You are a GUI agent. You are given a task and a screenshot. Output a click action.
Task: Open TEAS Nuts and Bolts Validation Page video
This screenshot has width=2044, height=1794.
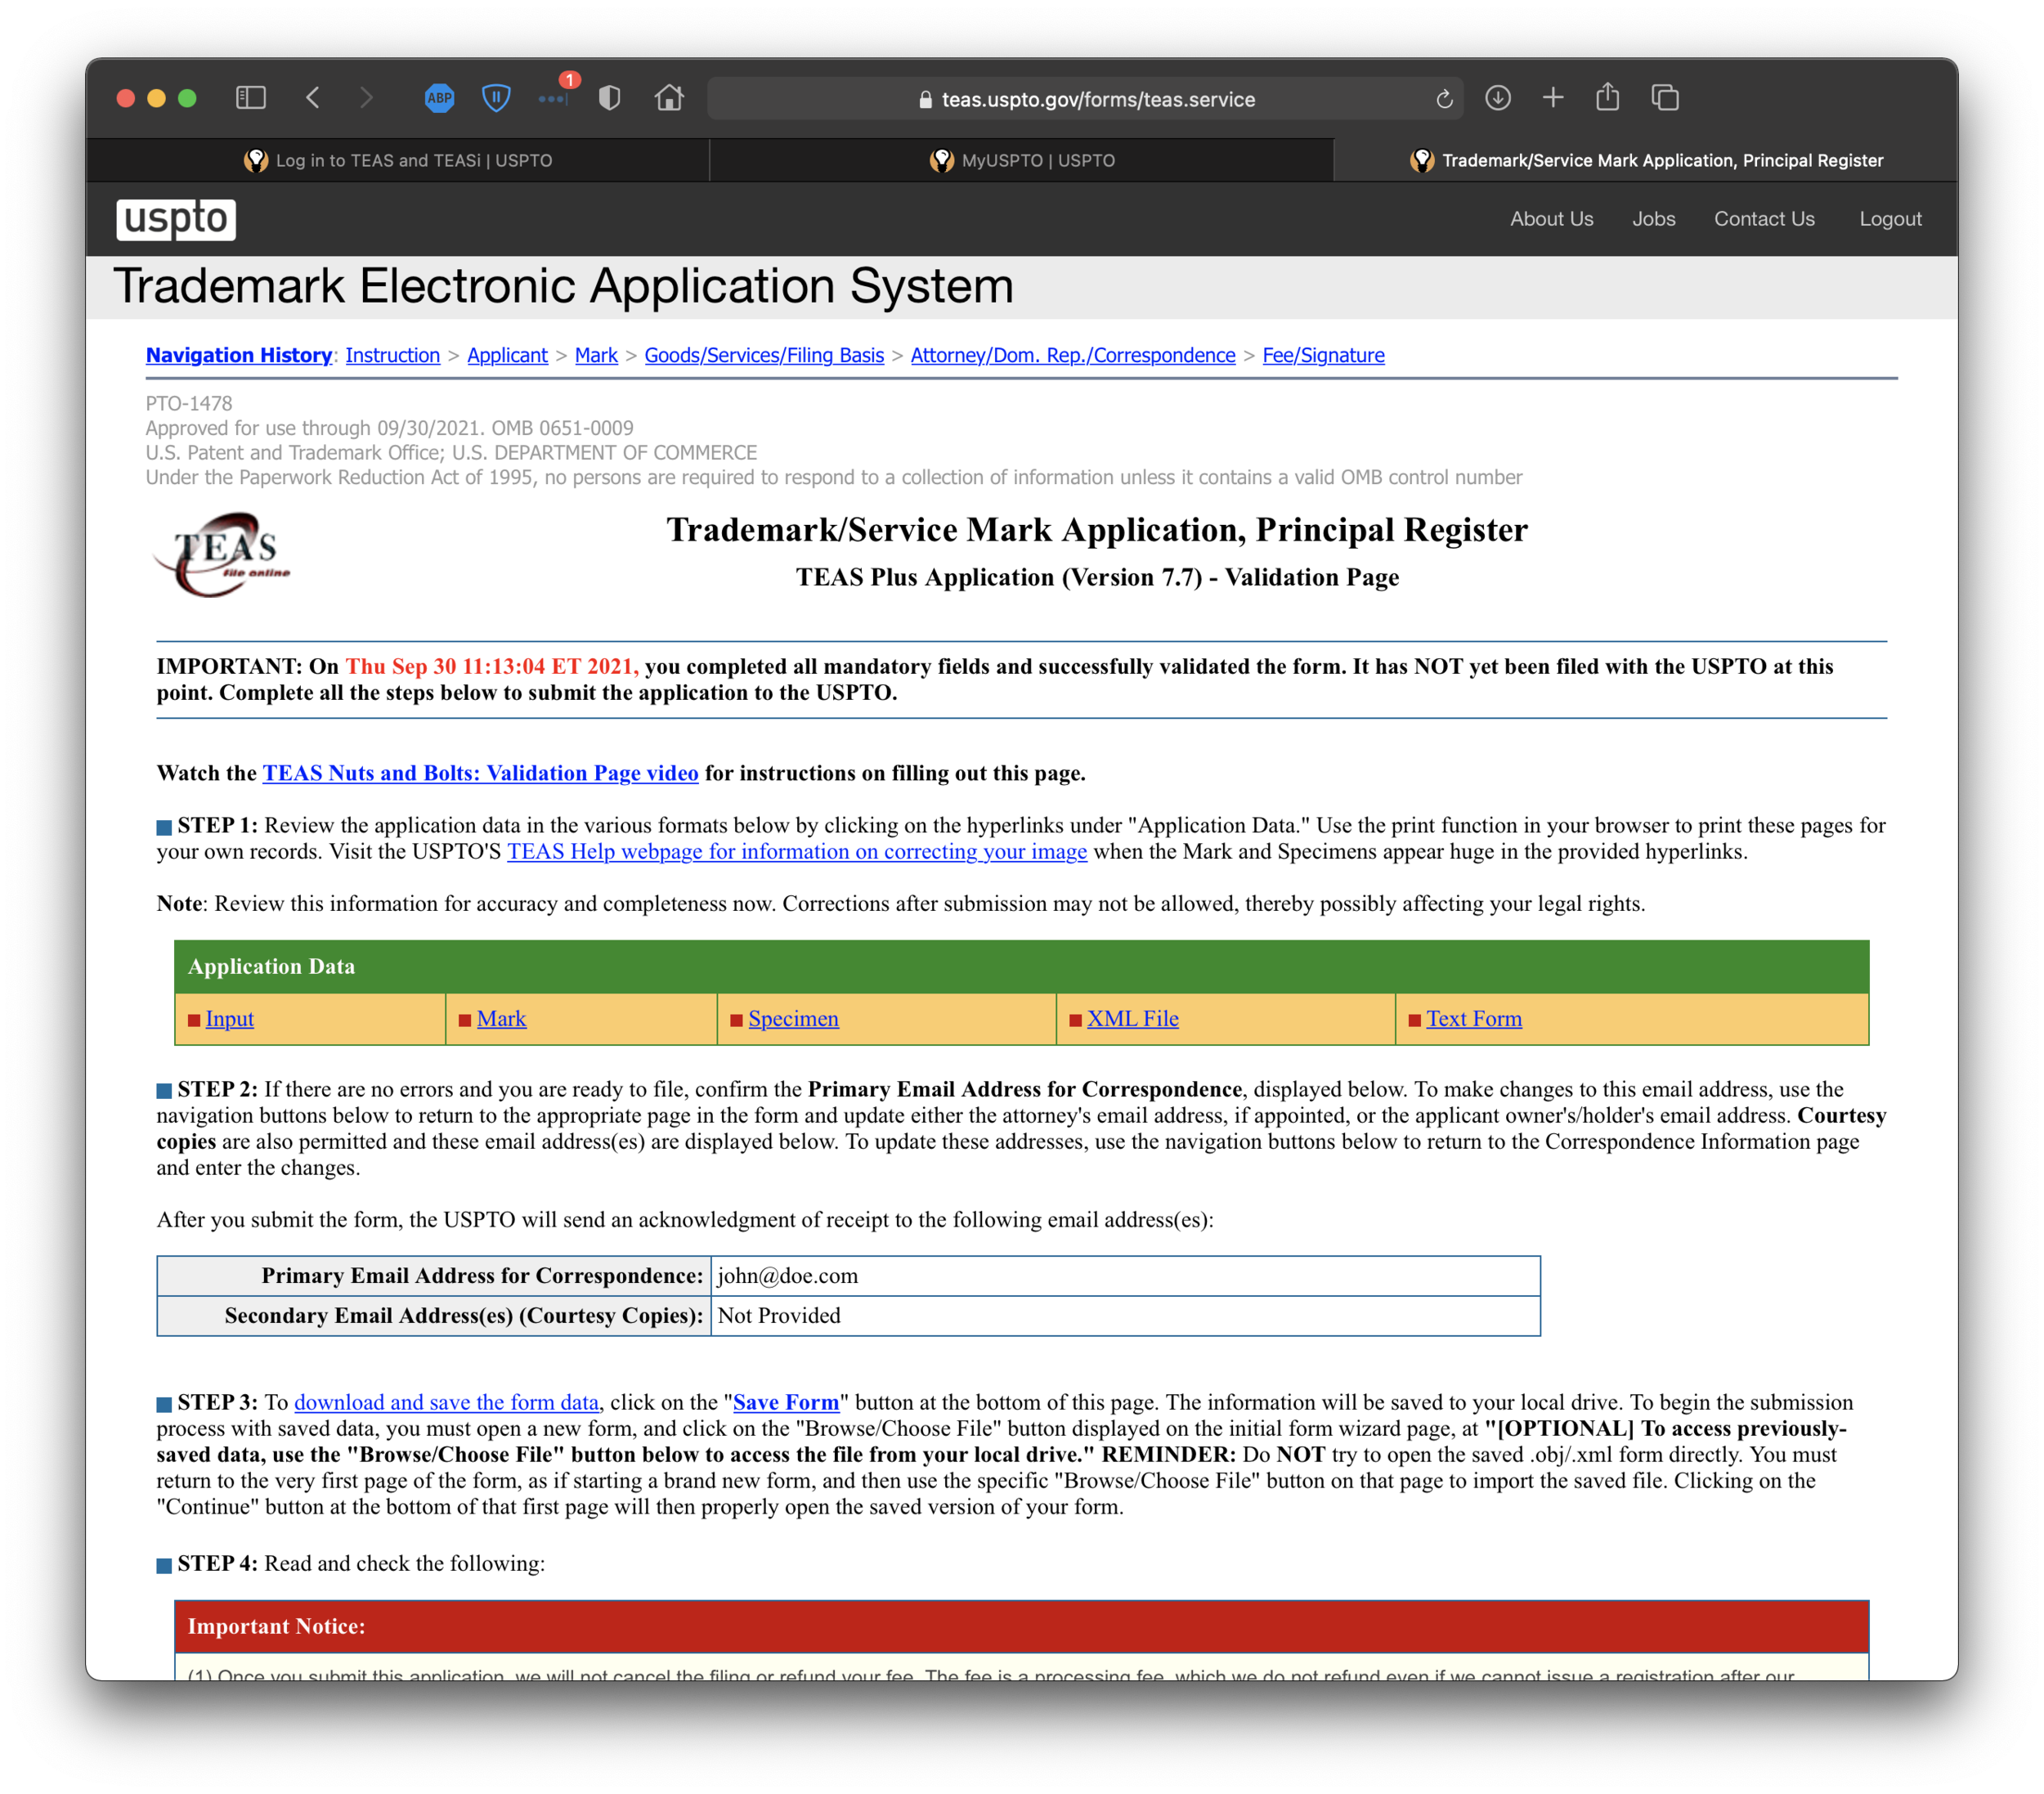(480, 773)
